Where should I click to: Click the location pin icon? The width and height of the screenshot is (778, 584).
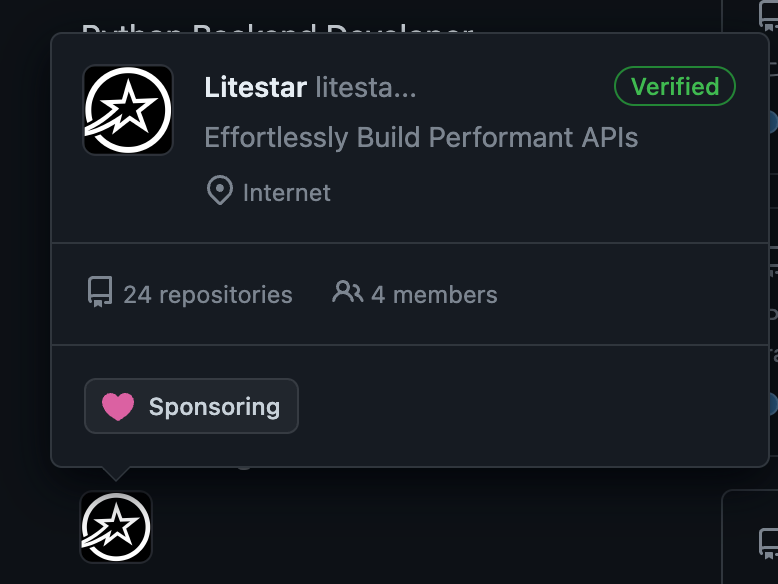click(219, 191)
